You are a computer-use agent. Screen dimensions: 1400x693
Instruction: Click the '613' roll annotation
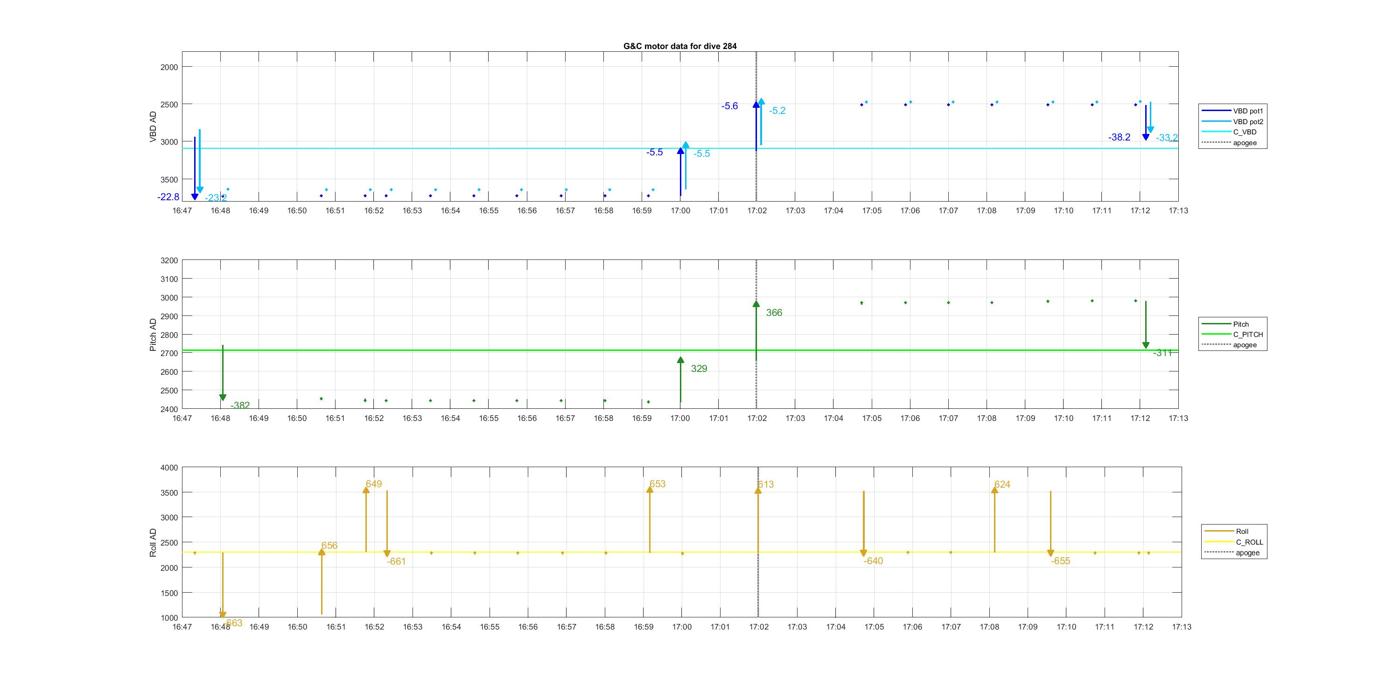(x=766, y=485)
